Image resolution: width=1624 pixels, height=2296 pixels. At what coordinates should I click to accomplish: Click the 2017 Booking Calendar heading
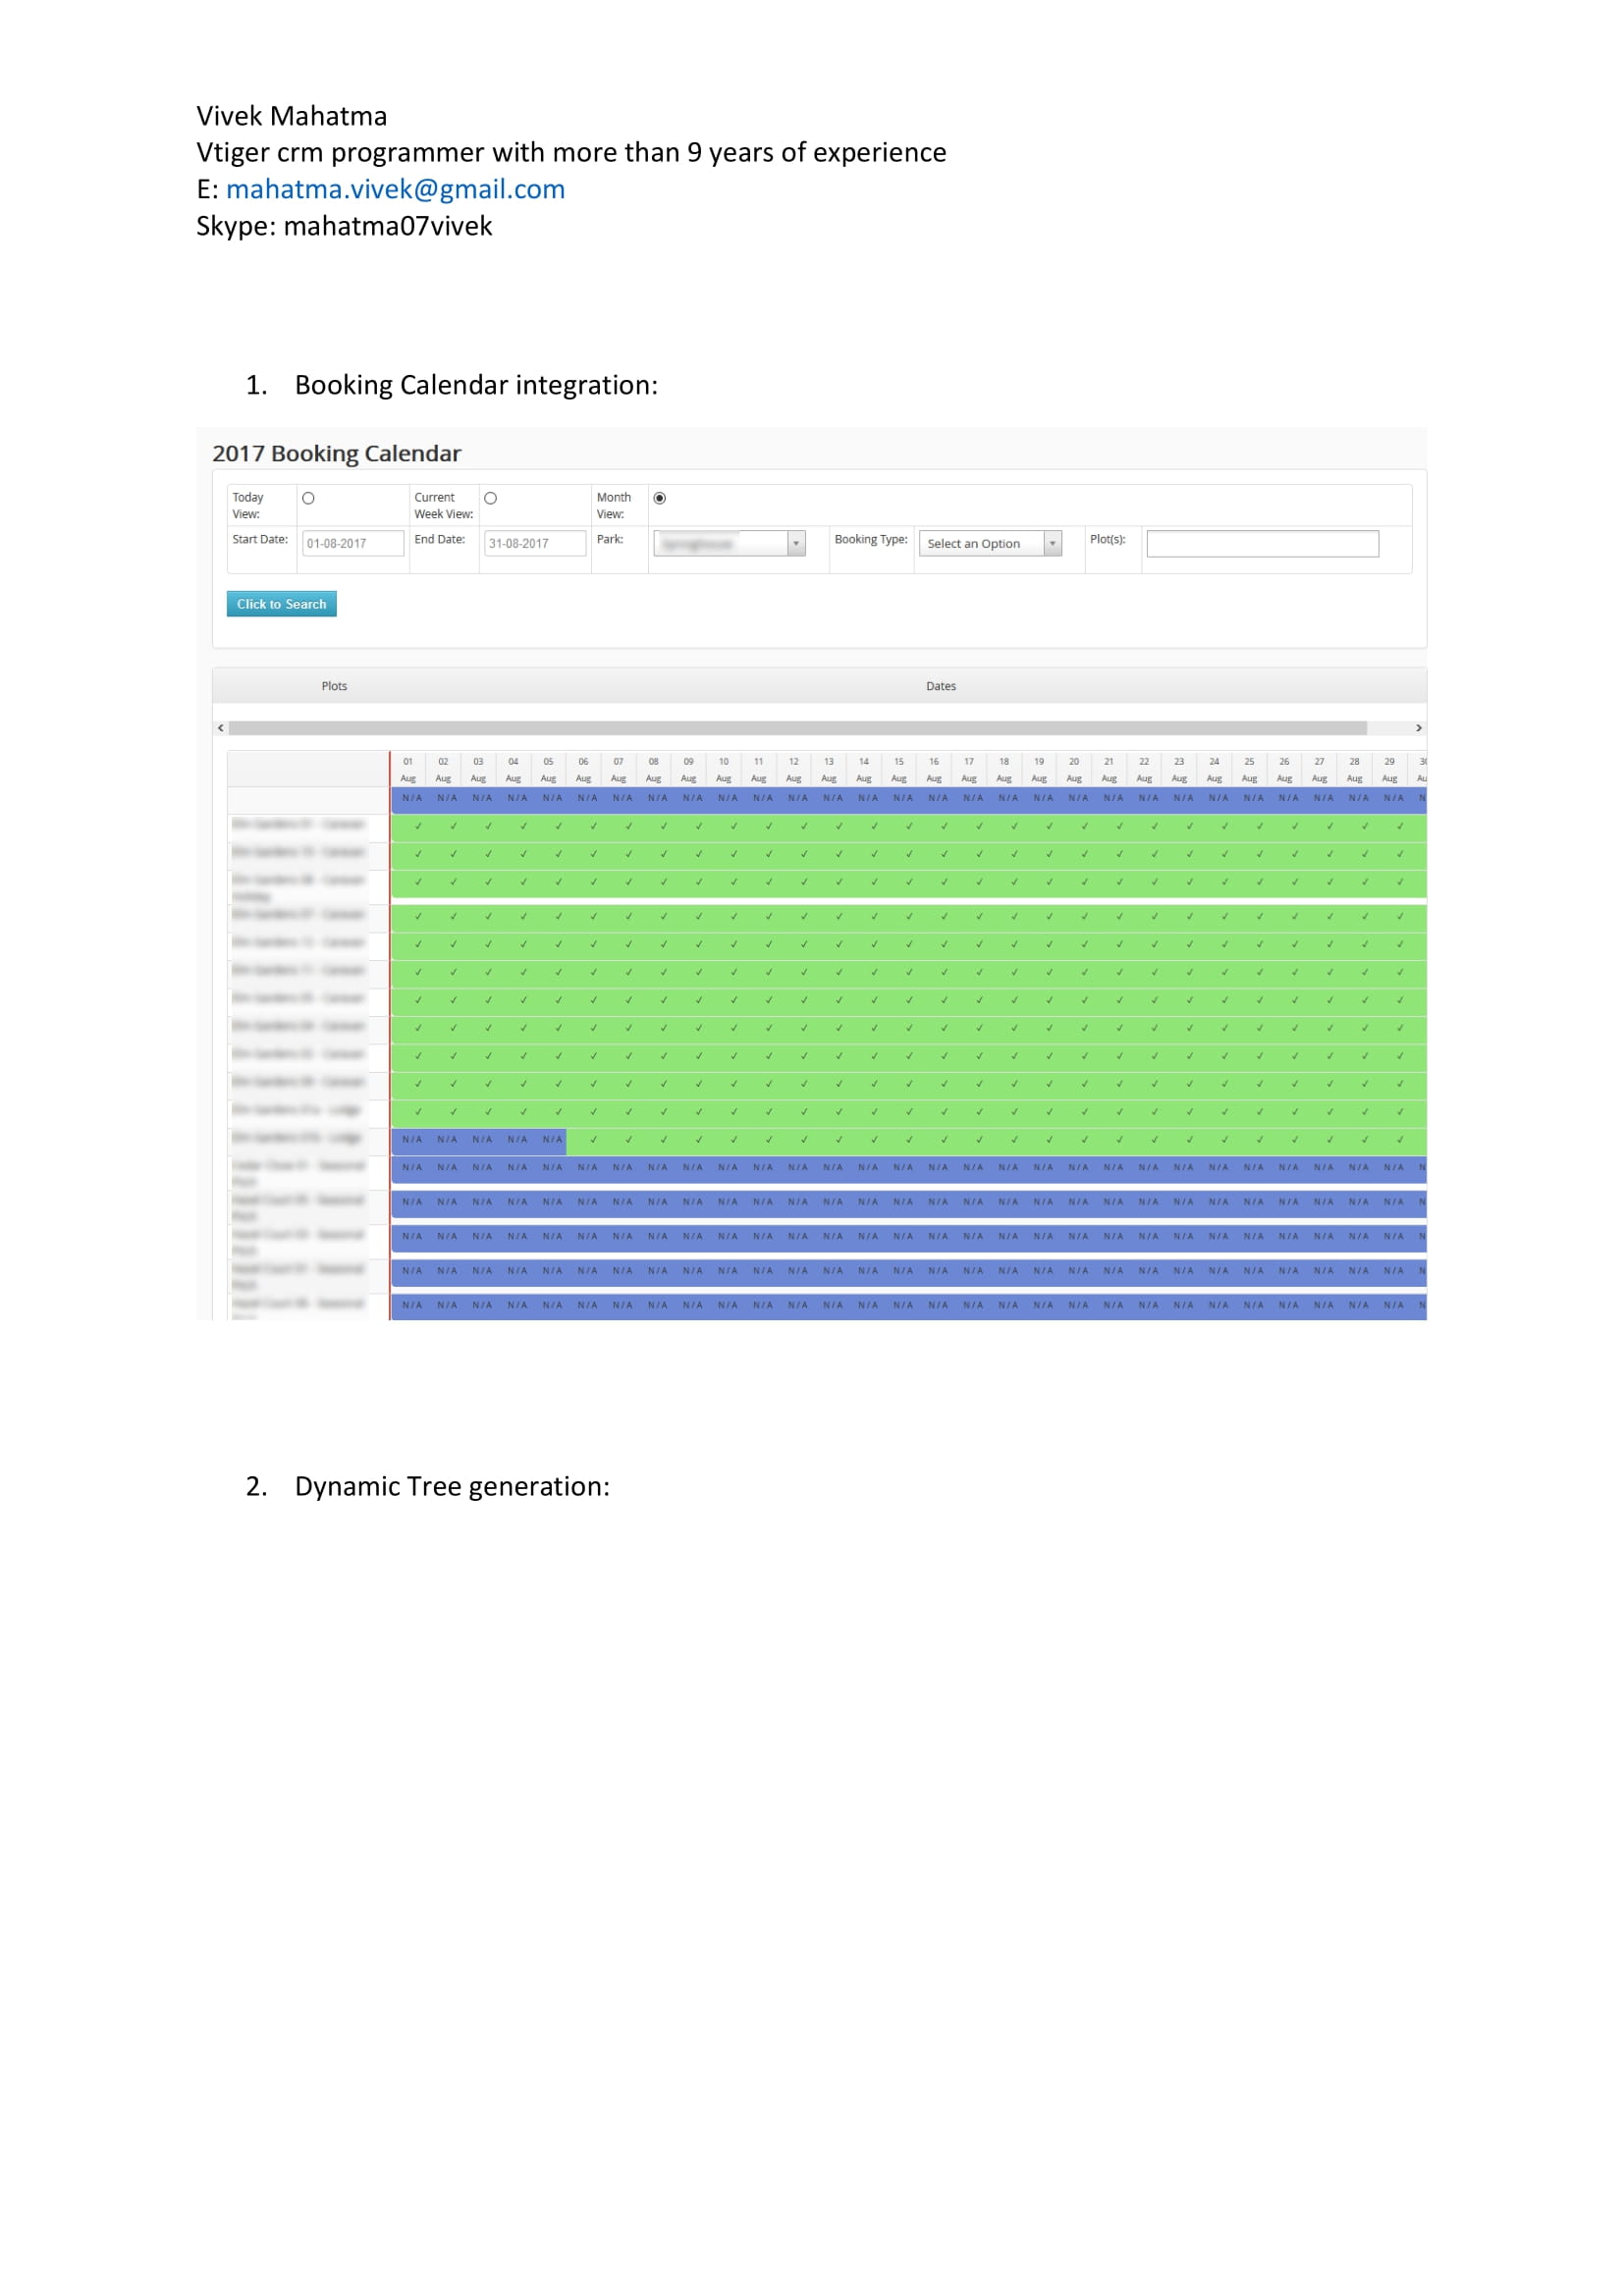pyautogui.click(x=336, y=453)
